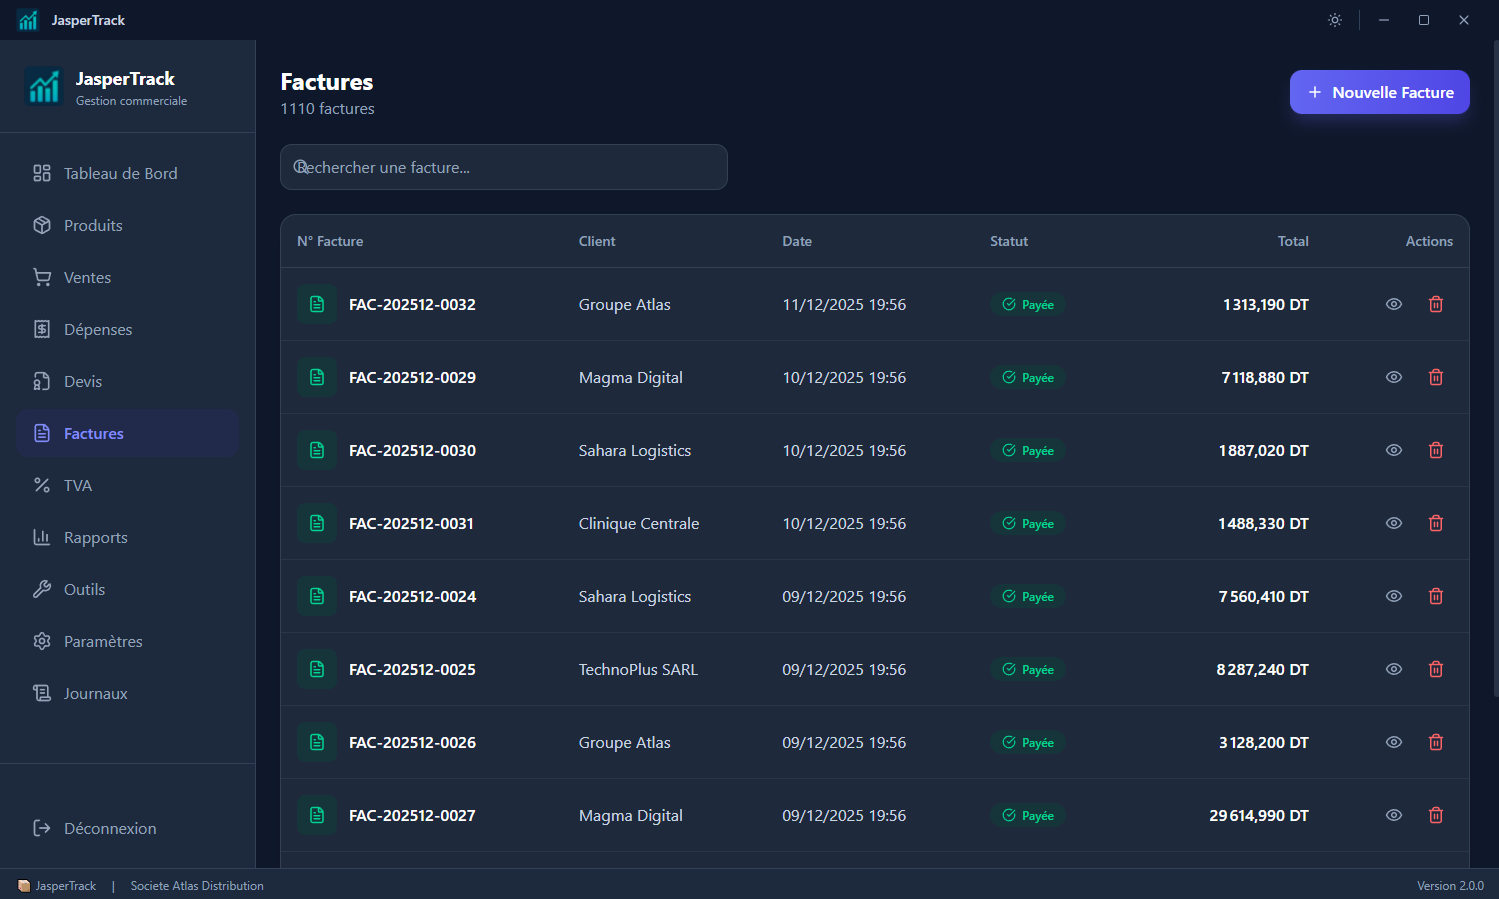The width and height of the screenshot is (1499, 899).
Task: Delete invoice FAC-202512-0032 trash icon
Action: 1436,304
